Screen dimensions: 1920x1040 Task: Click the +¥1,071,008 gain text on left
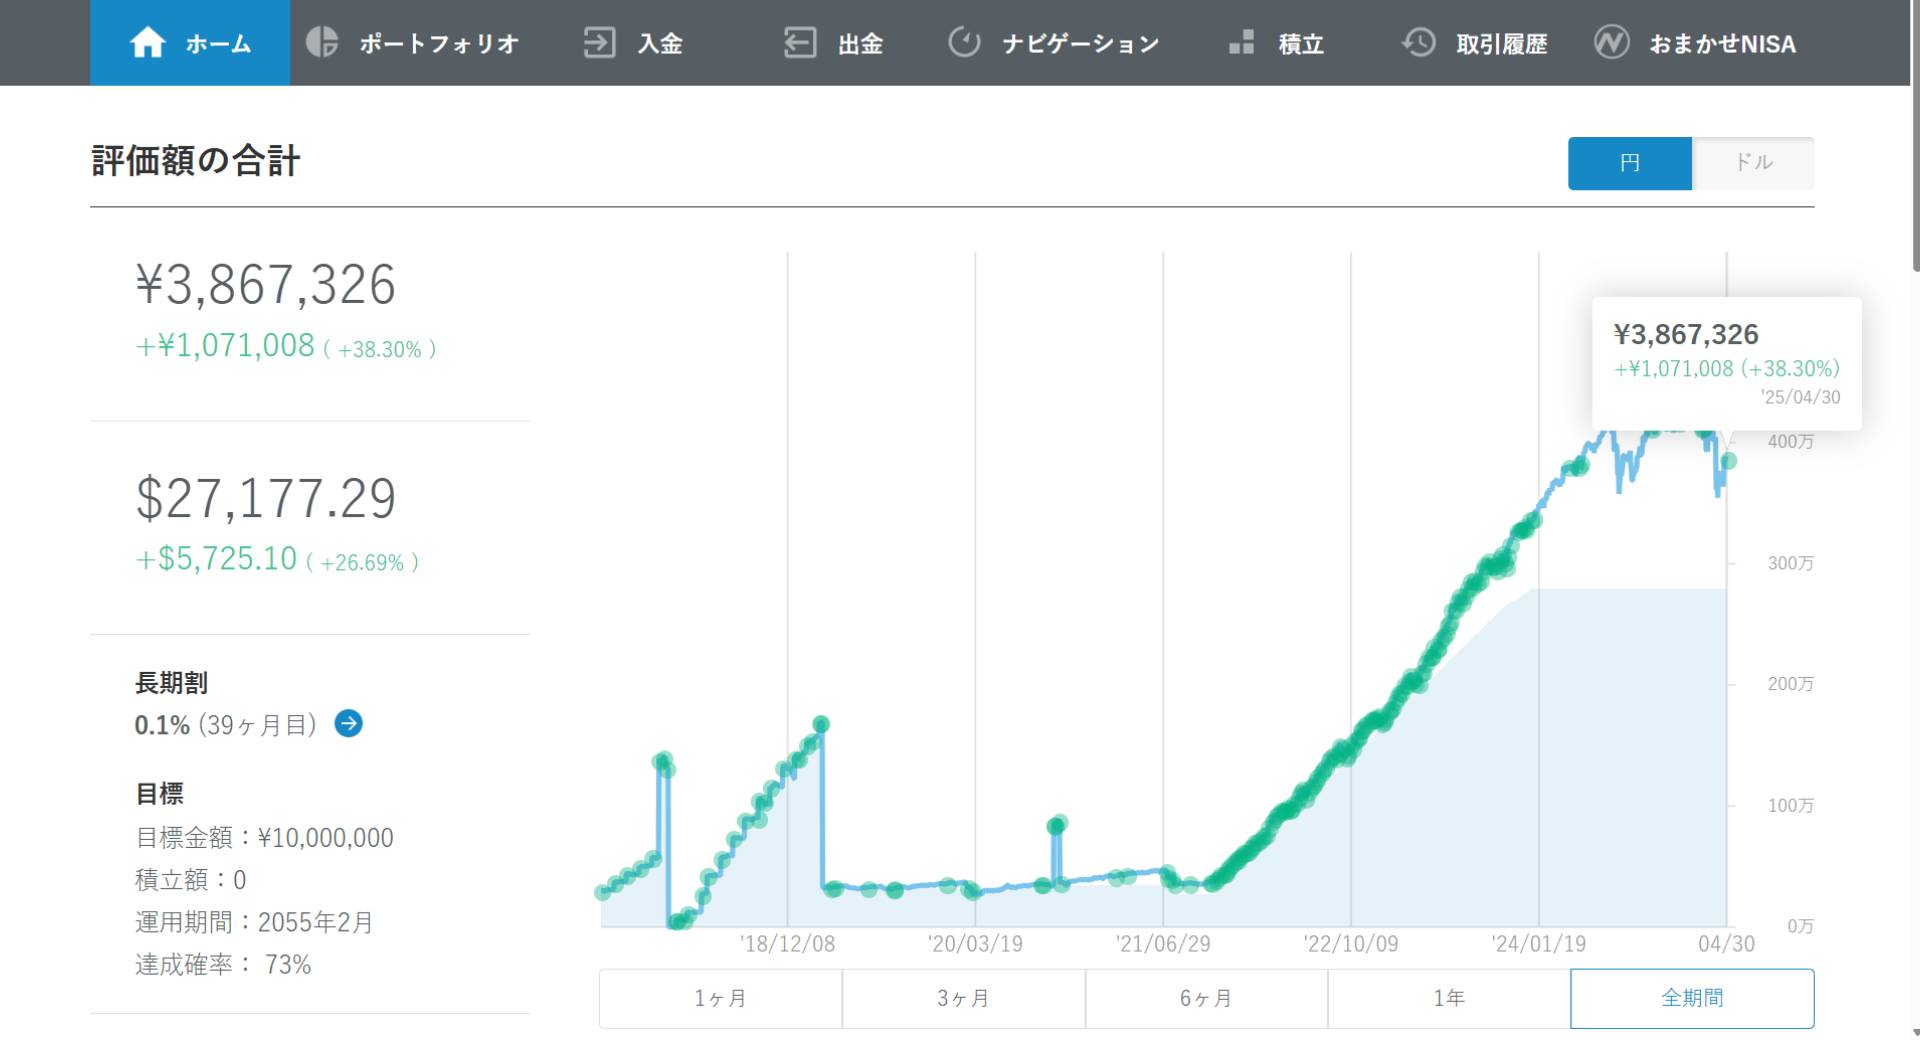pyautogui.click(x=226, y=346)
